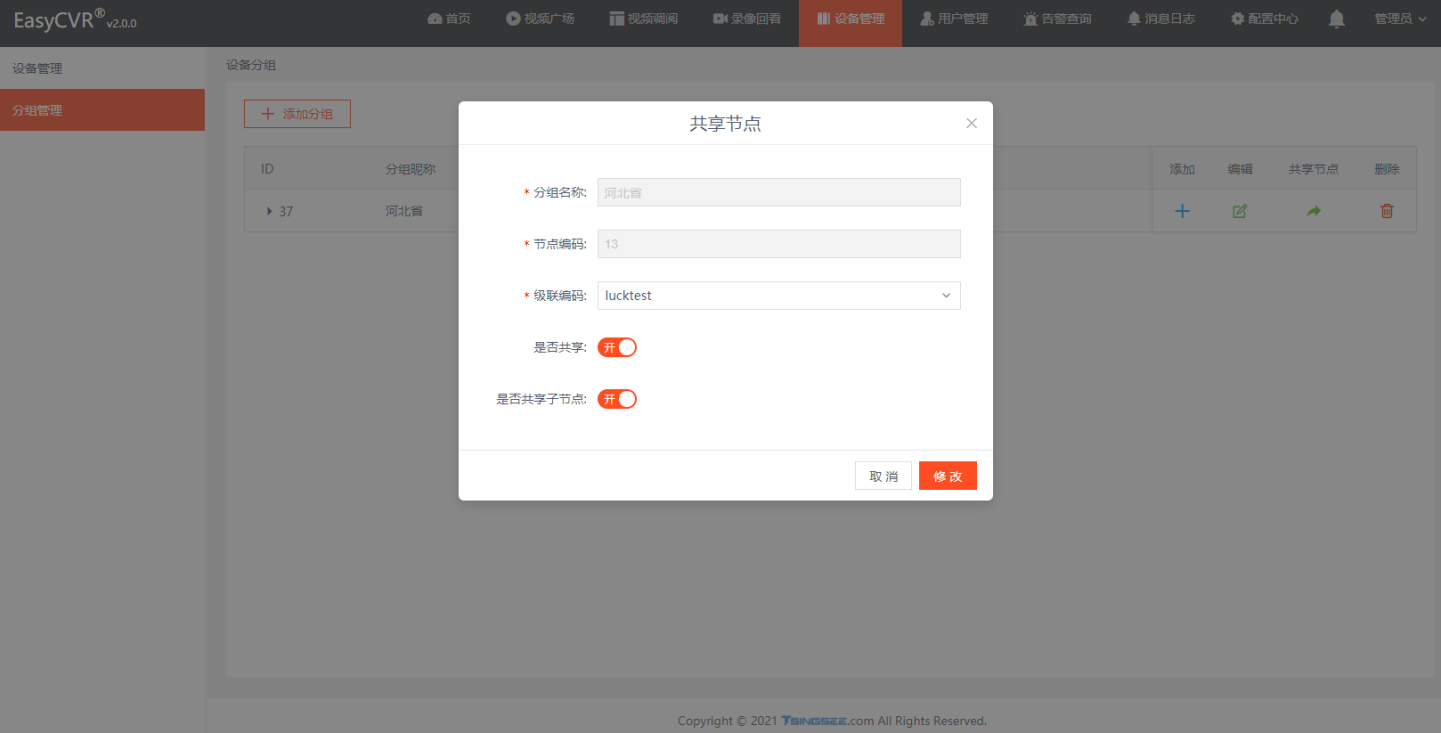The height and width of the screenshot is (733, 1441).
Task: Click the ID column header
Action: tap(267, 169)
